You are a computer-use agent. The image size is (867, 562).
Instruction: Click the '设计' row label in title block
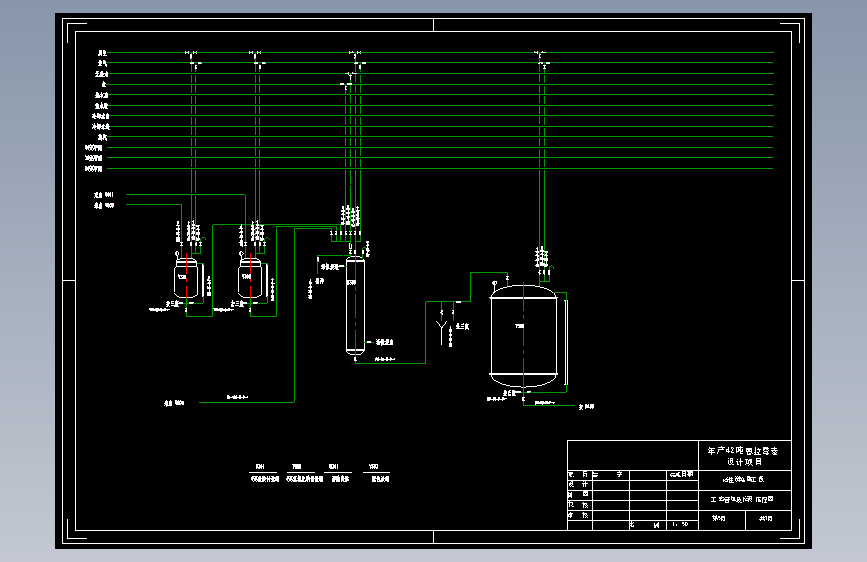point(579,484)
